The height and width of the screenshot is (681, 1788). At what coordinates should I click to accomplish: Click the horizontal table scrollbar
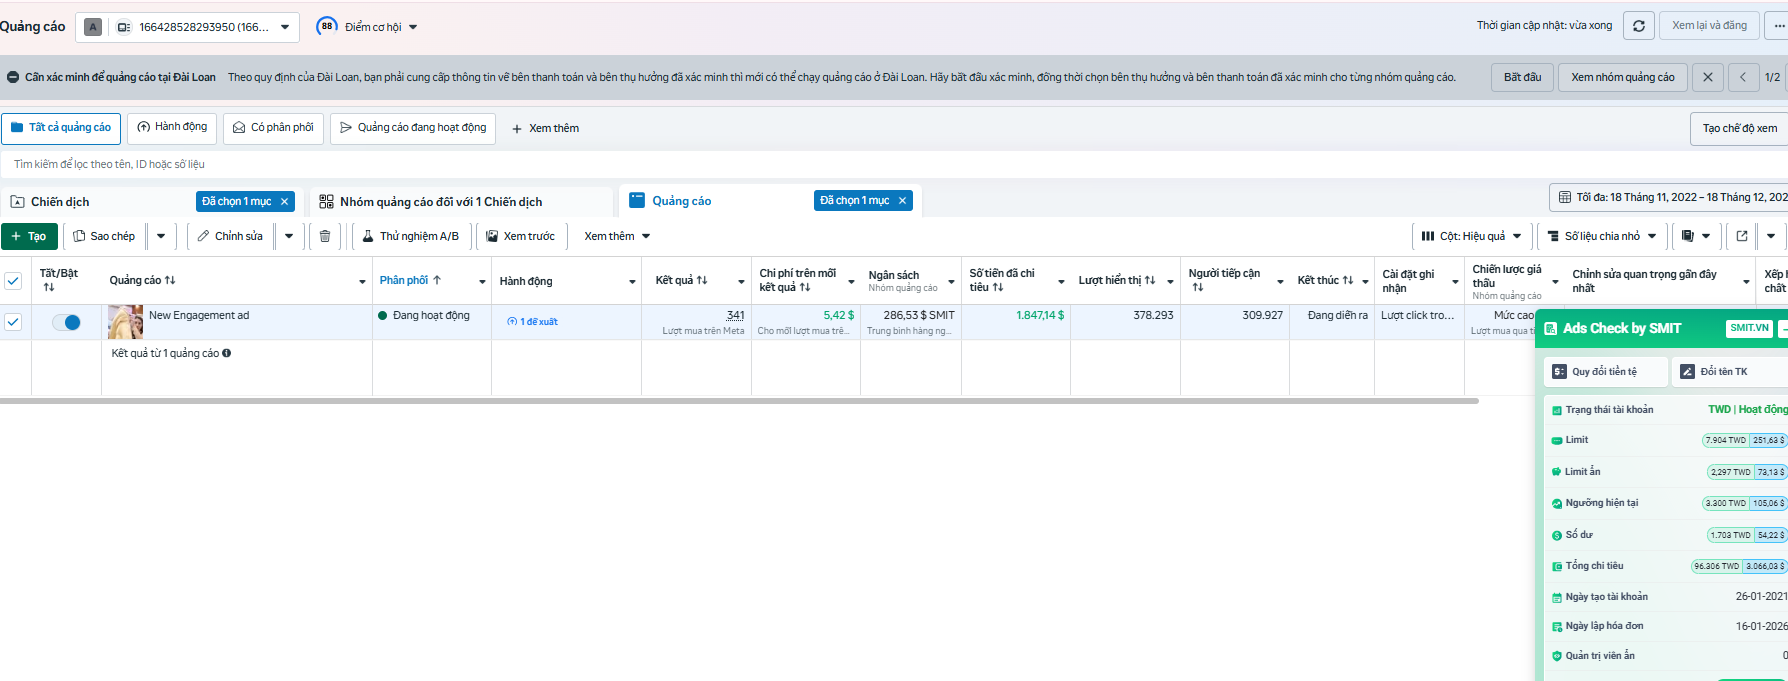(x=739, y=401)
